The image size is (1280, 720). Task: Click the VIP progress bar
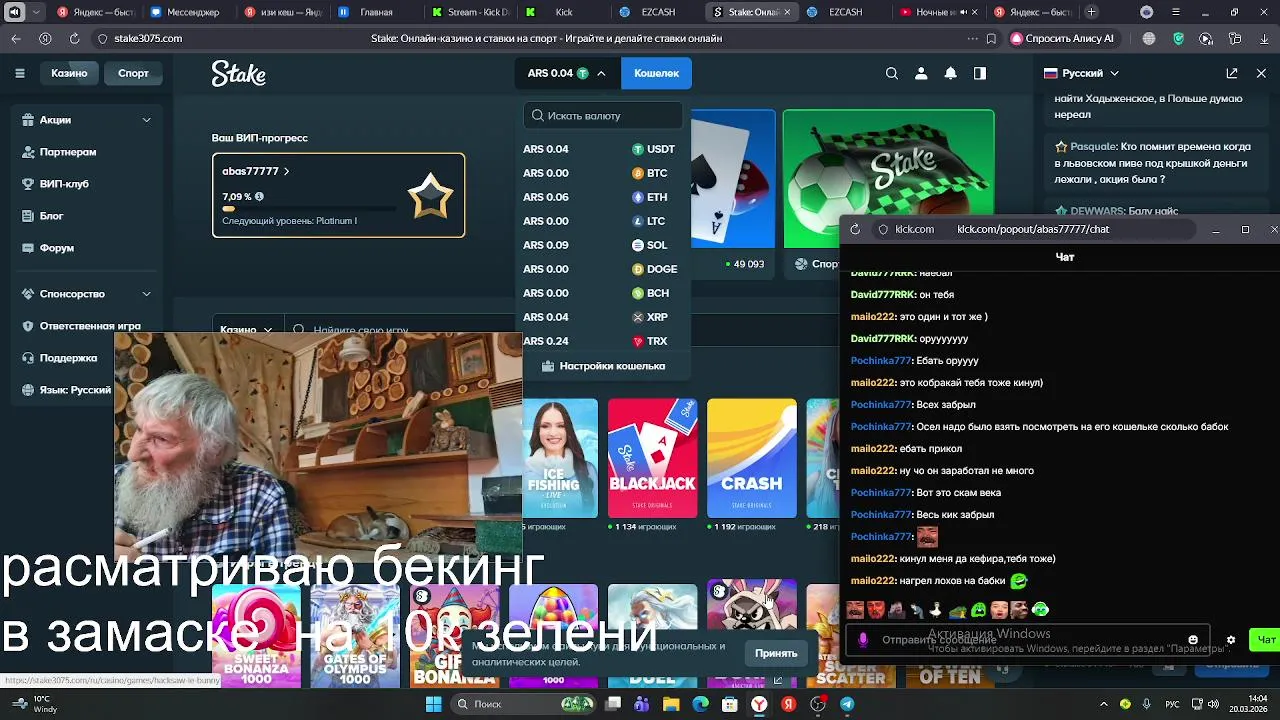coord(308,208)
